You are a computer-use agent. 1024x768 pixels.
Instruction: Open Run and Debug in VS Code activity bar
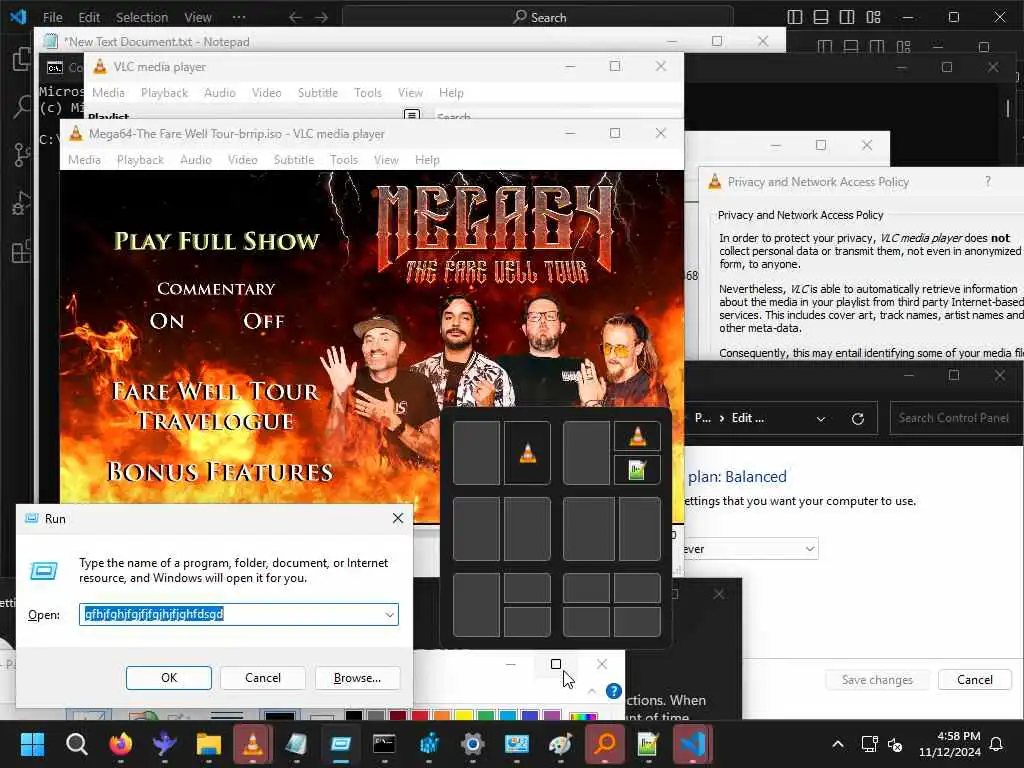point(22,204)
